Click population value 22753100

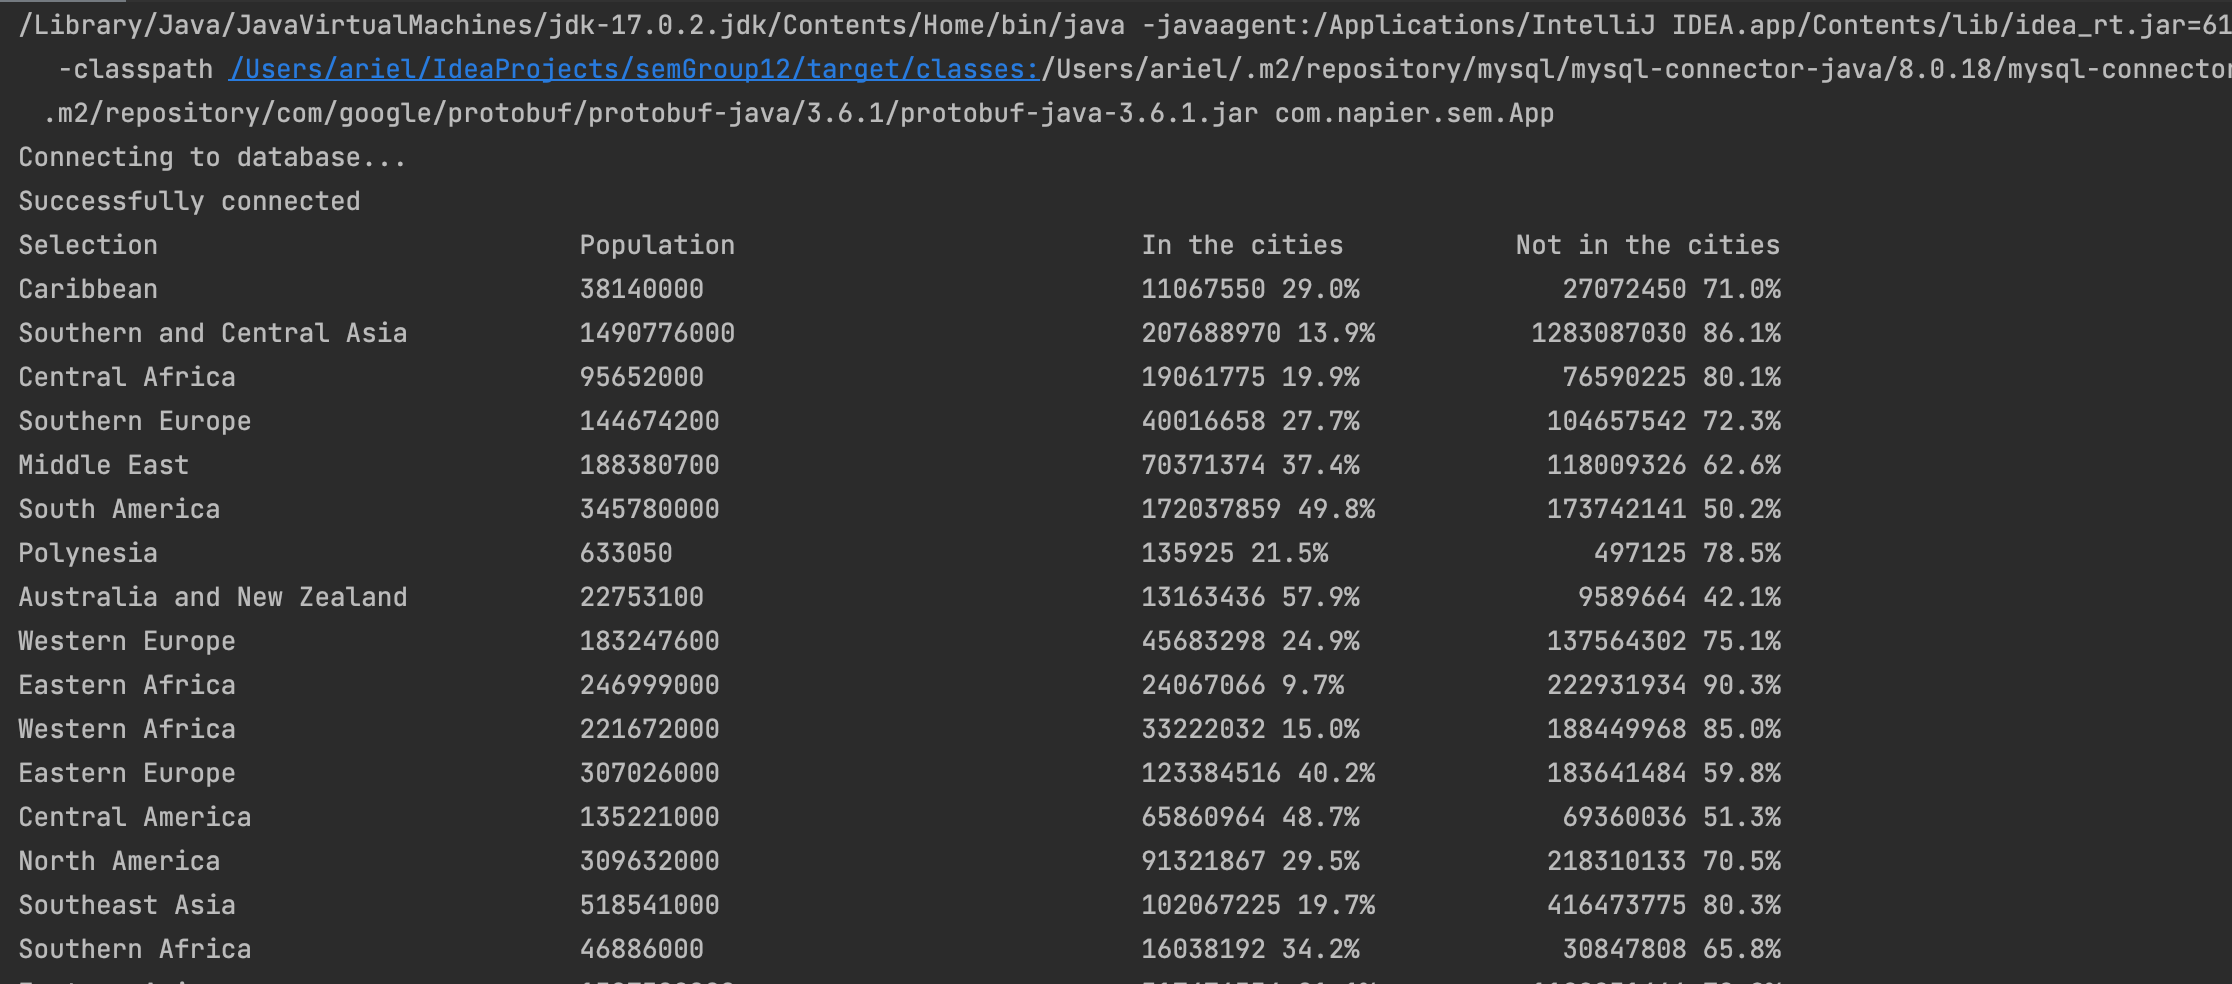642,597
